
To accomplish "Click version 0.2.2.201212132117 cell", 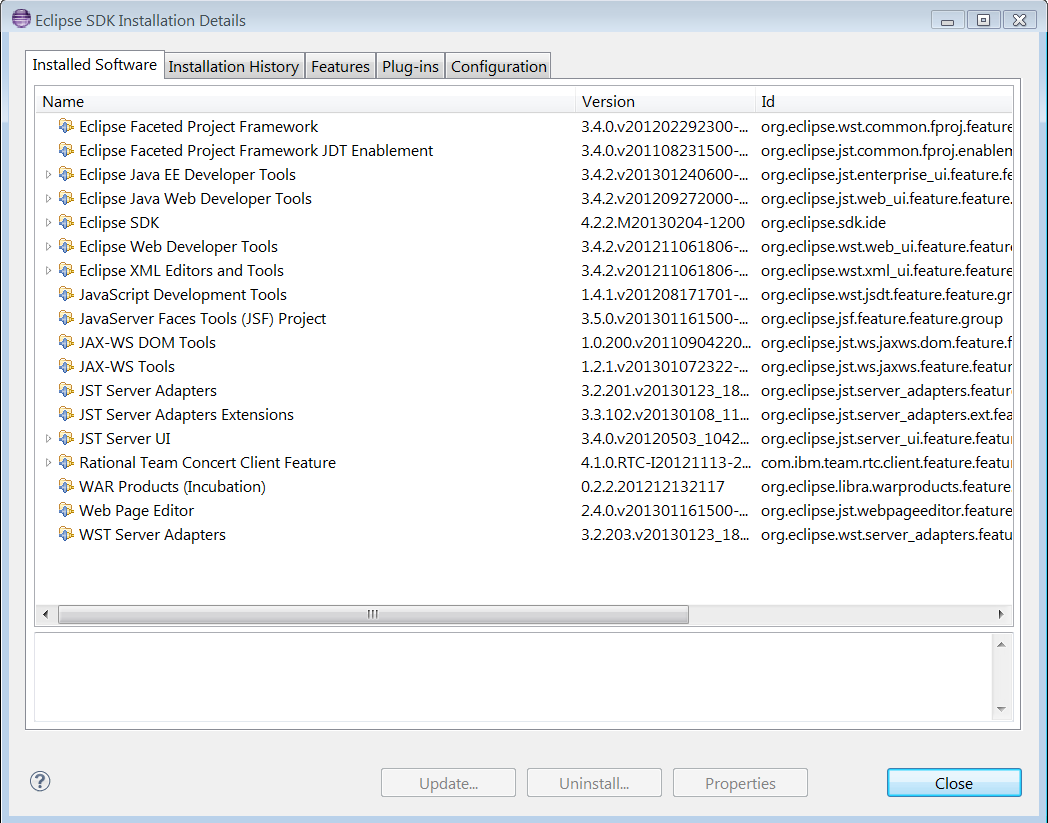I will [653, 487].
